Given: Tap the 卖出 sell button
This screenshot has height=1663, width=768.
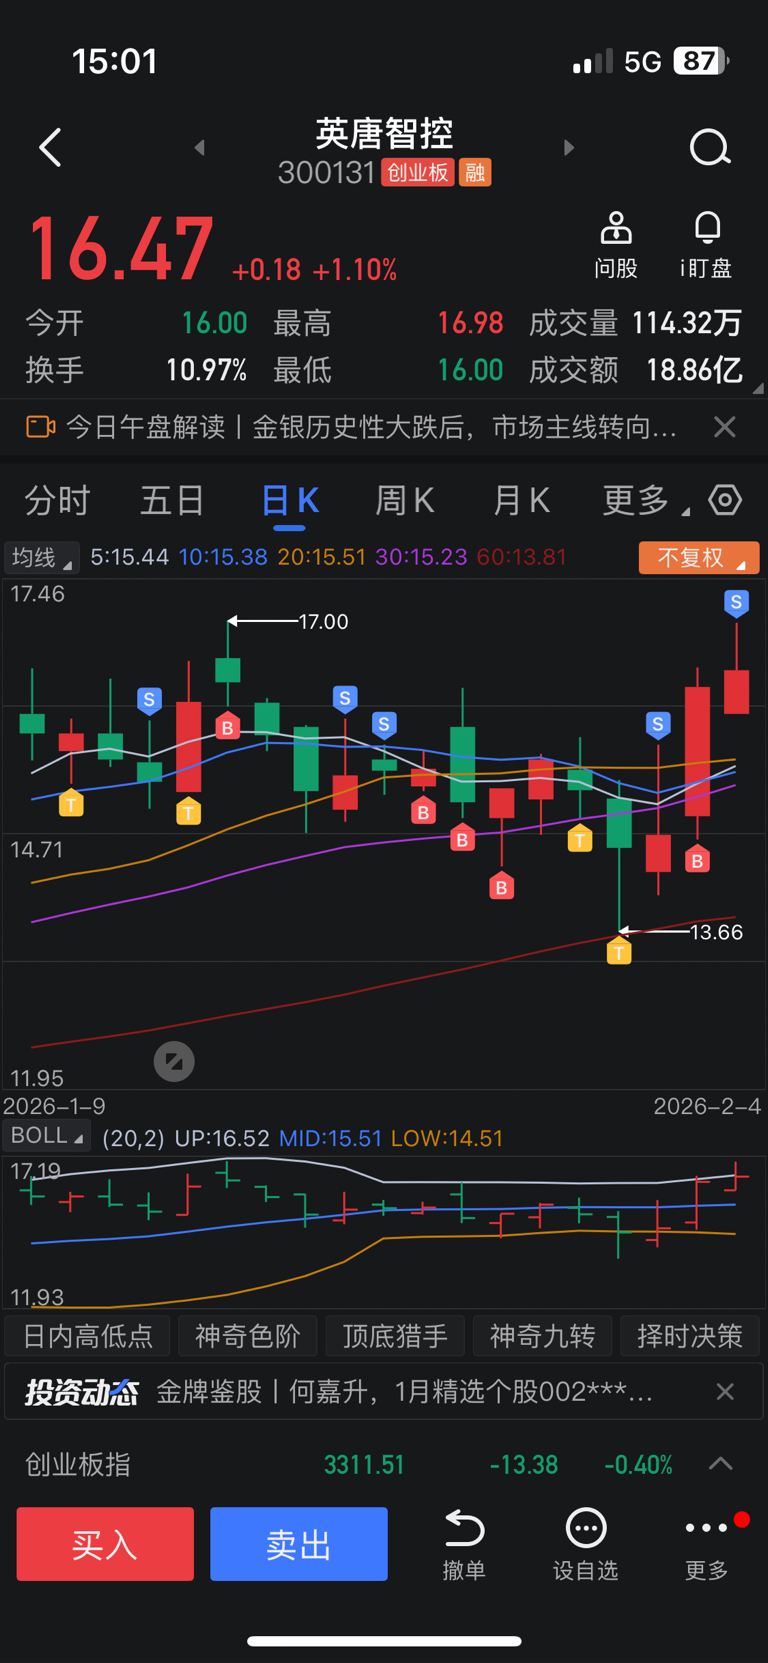Looking at the screenshot, I should [299, 1544].
